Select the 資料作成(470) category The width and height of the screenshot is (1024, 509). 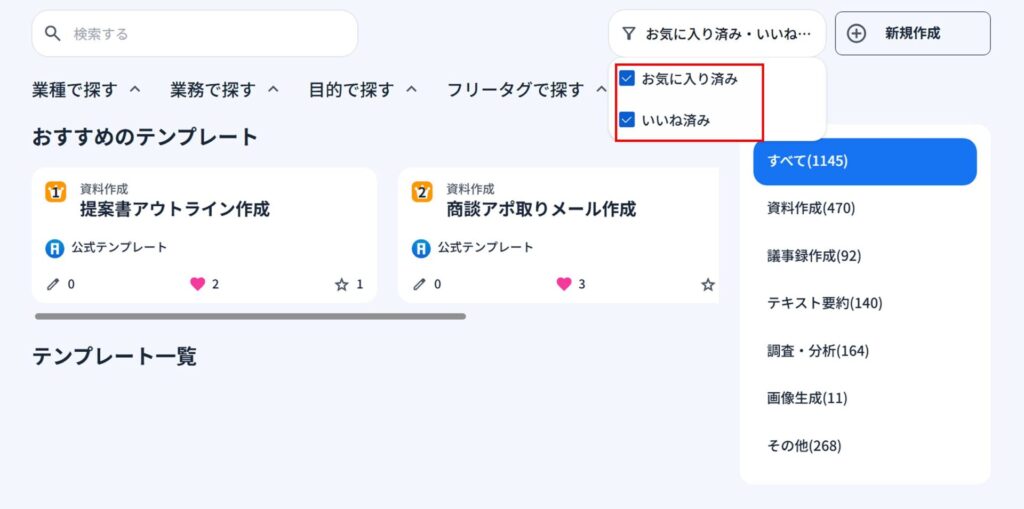[811, 208]
